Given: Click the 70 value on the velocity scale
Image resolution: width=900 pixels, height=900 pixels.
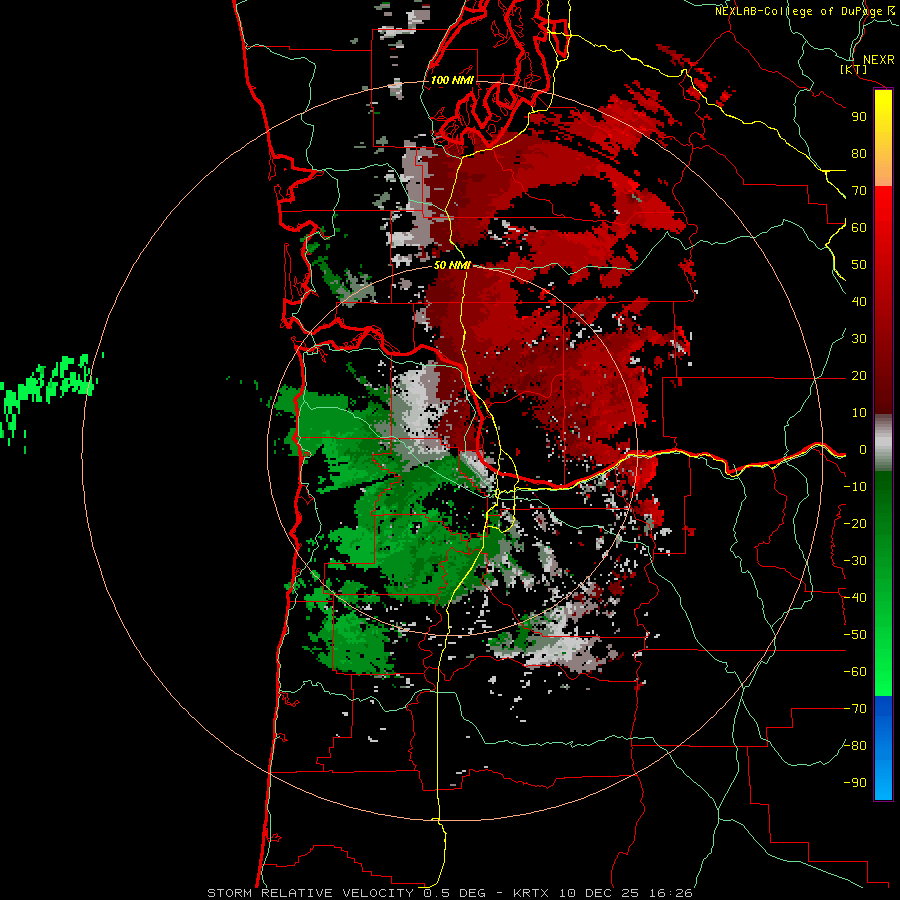Looking at the screenshot, I should (x=859, y=191).
